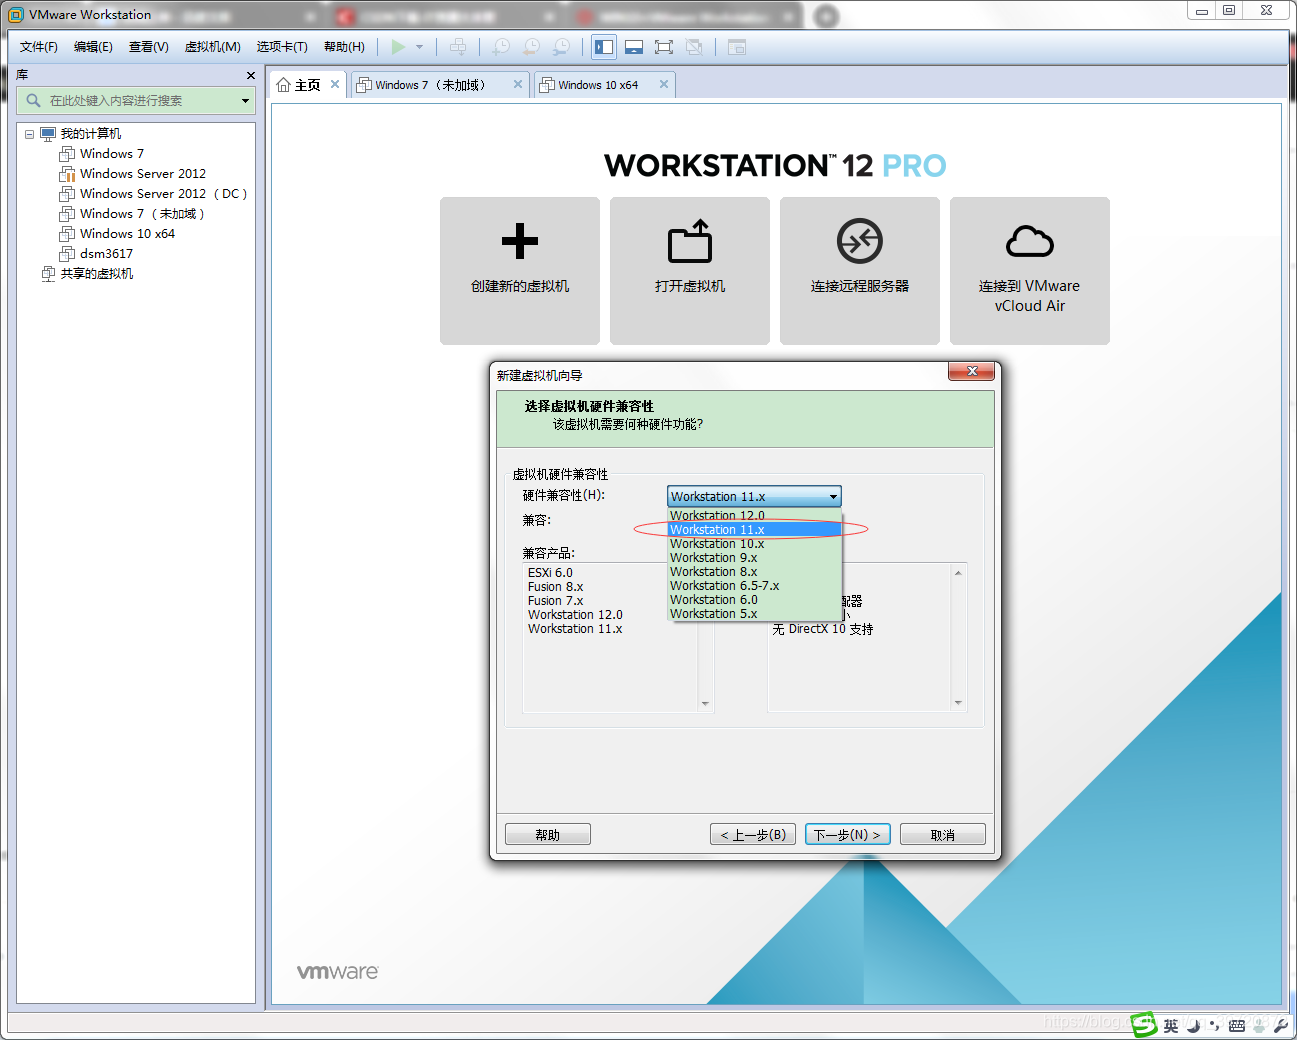
Task: Select Windows 7 (未加域) in the library
Action: coord(142,214)
